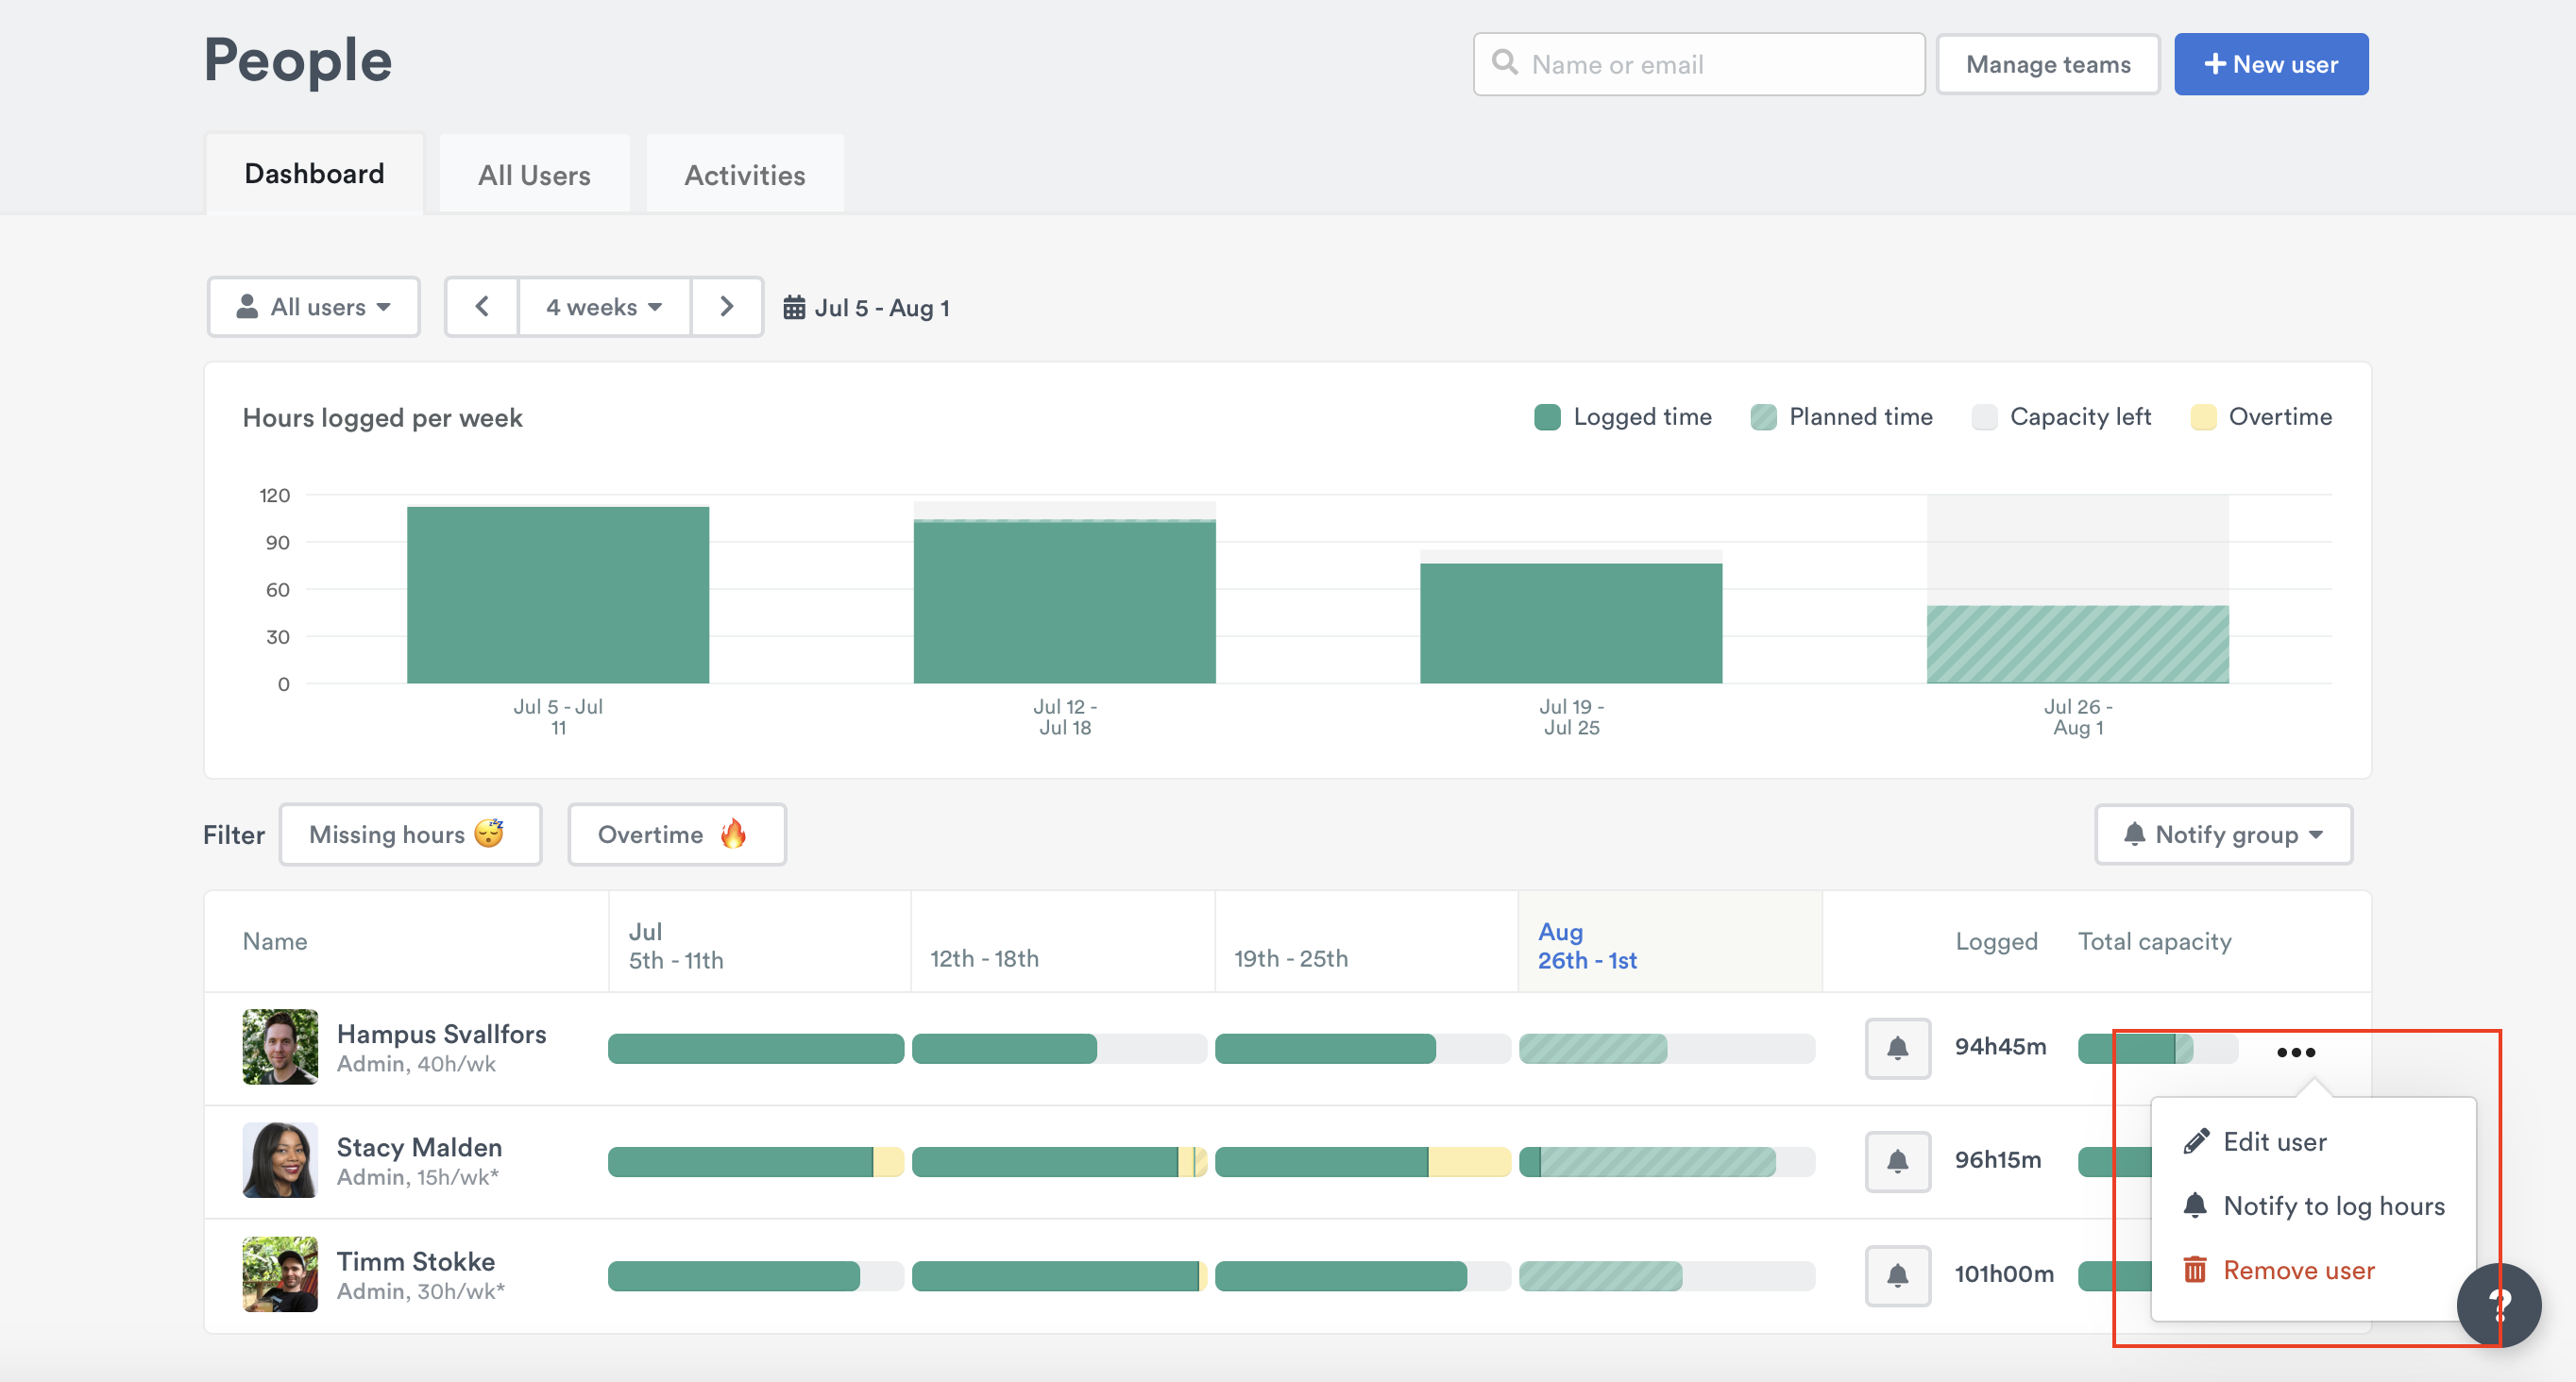Open the three-dots menu for Hampus

click(x=2295, y=1052)
